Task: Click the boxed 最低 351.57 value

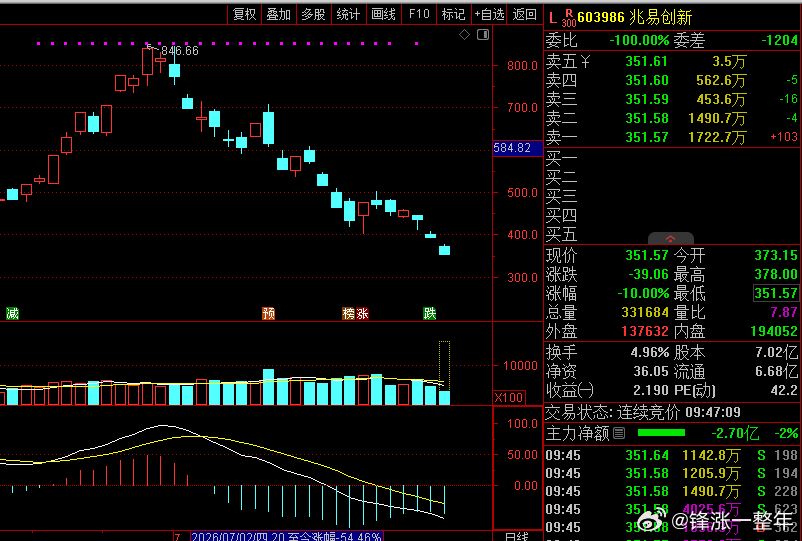Action: 776,293
